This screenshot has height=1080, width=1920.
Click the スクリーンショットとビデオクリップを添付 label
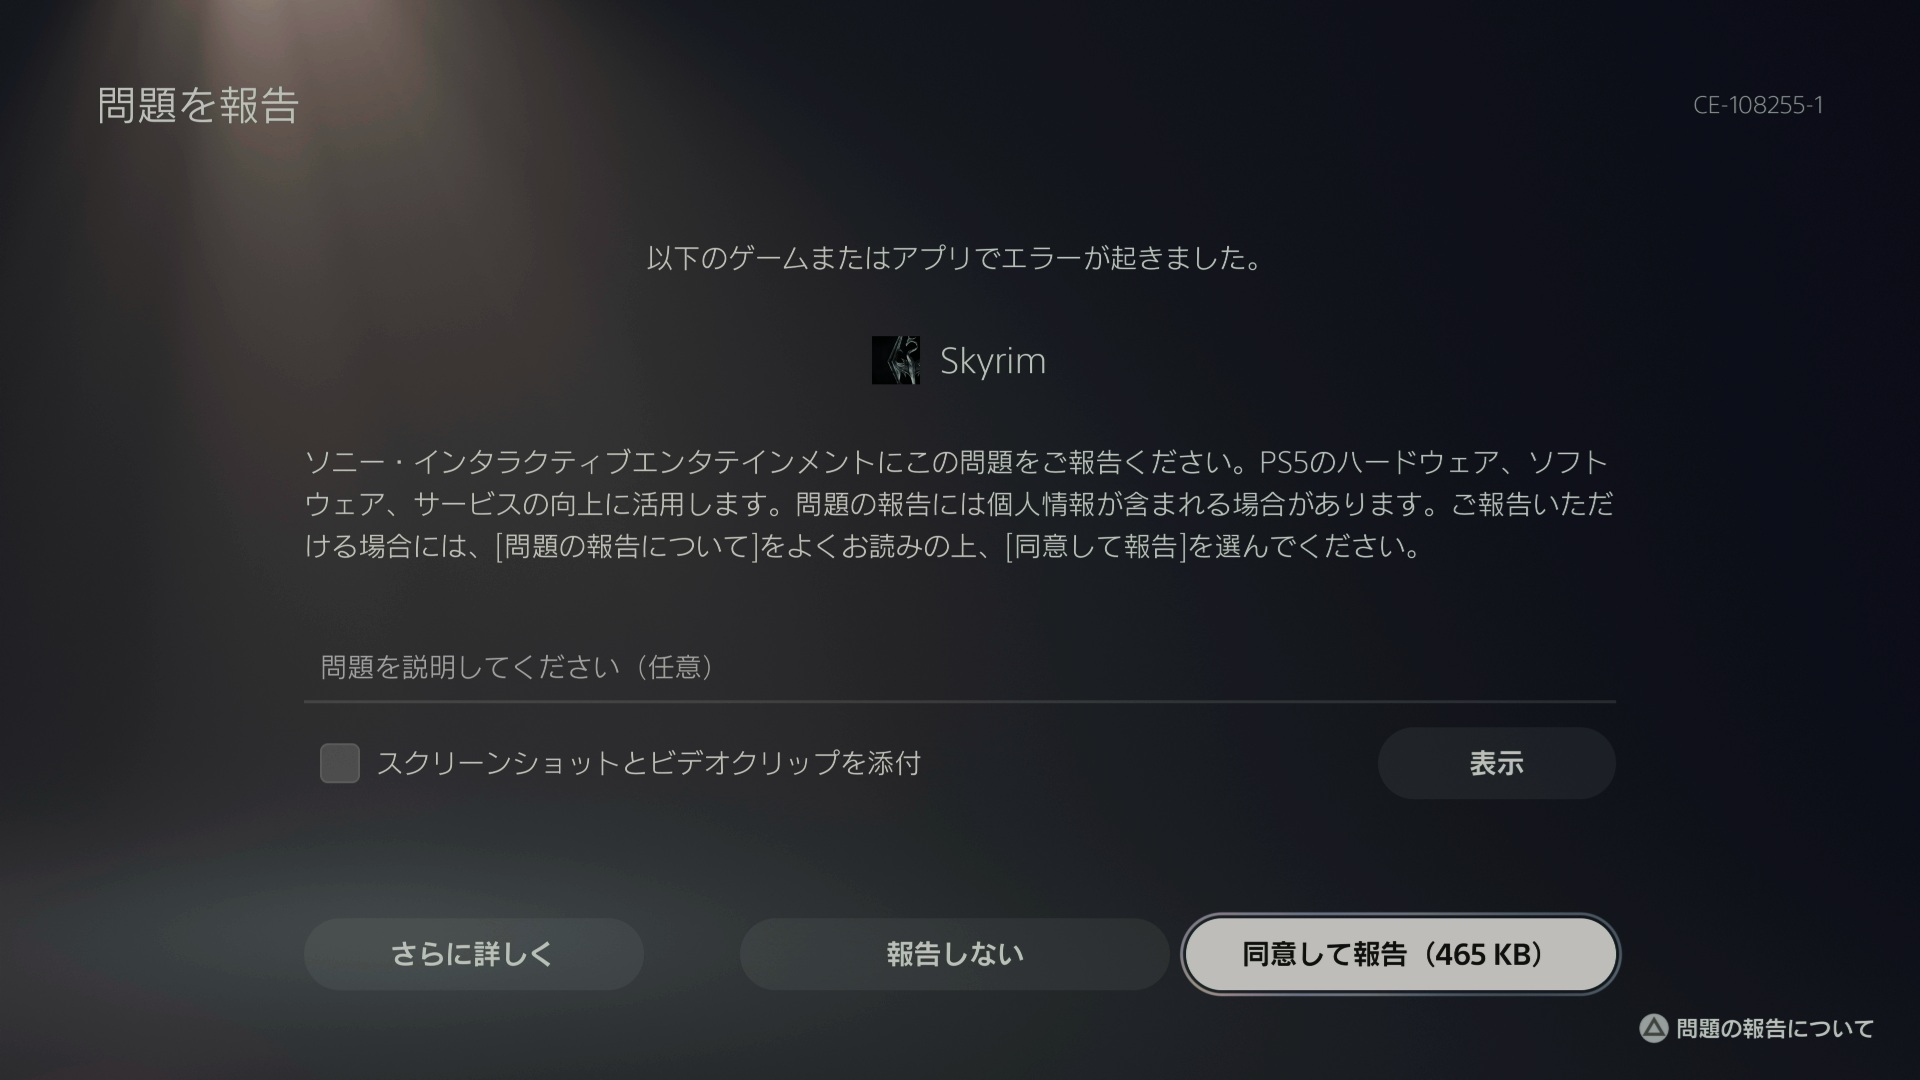[x=649, y=763]
